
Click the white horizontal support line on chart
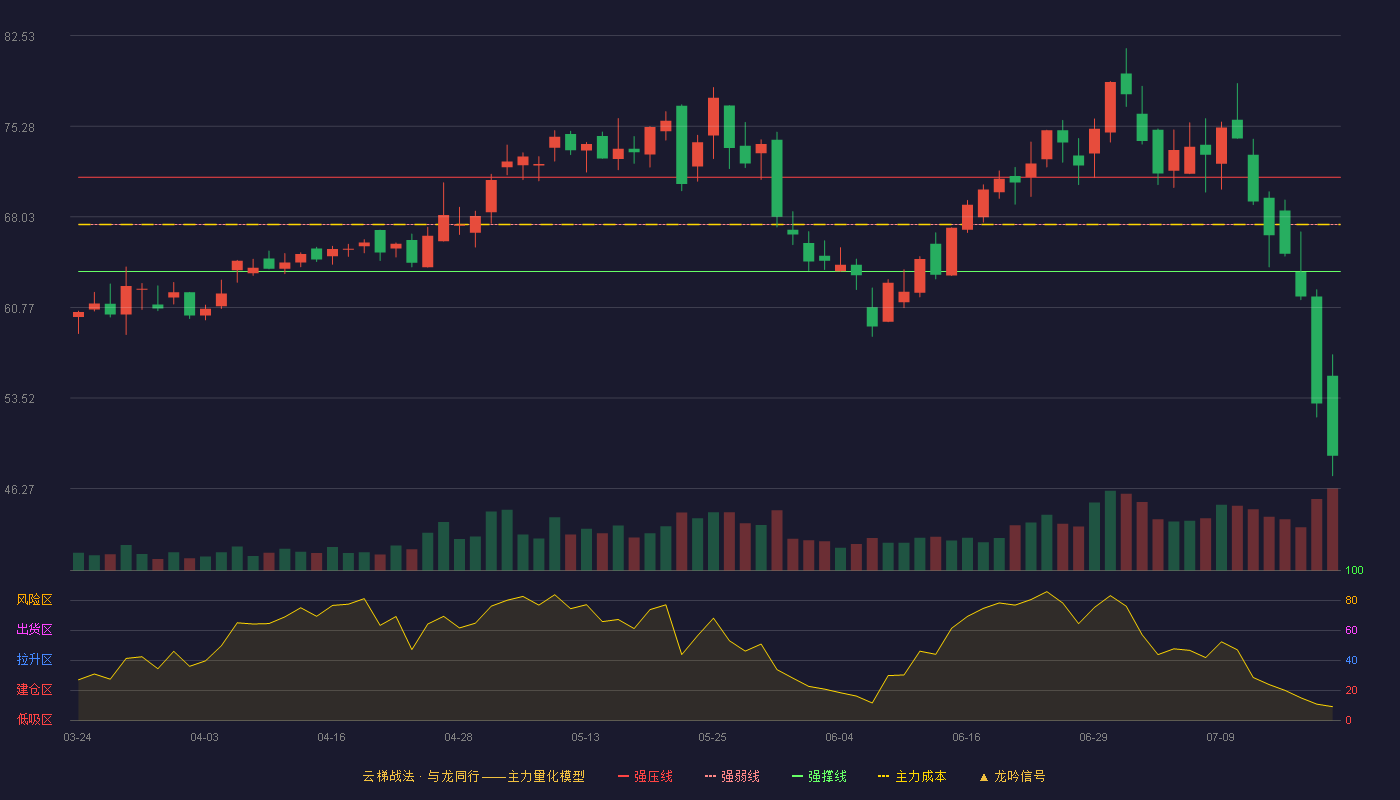point(709,271)
